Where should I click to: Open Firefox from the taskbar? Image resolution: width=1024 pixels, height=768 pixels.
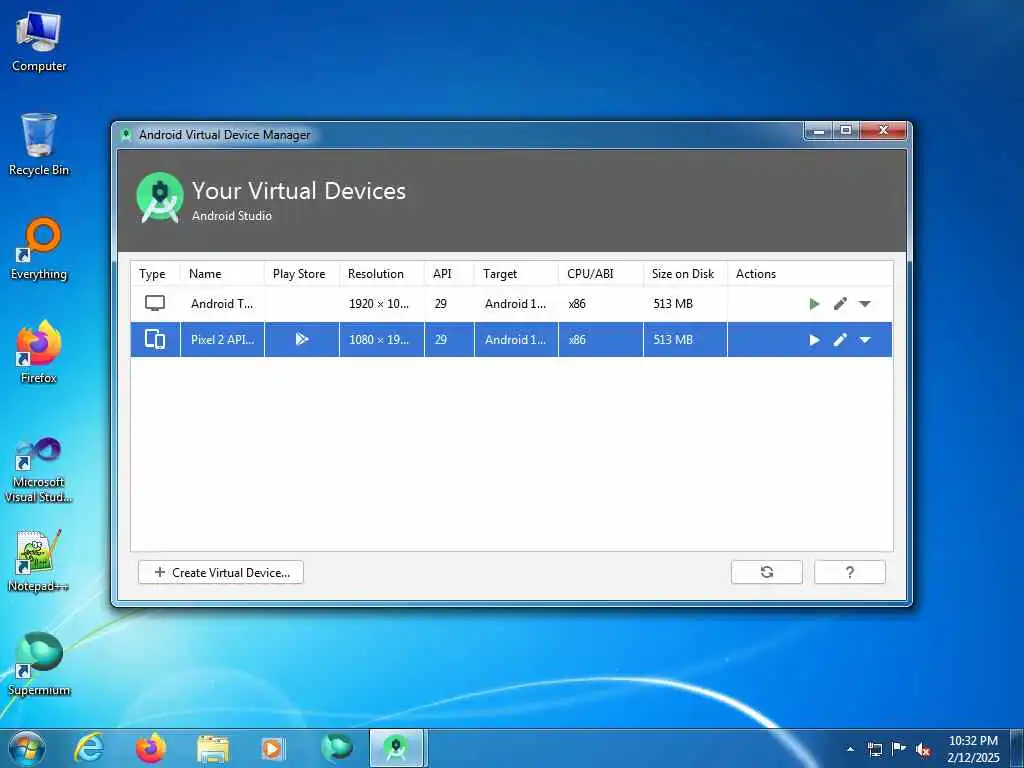[150, 748]
